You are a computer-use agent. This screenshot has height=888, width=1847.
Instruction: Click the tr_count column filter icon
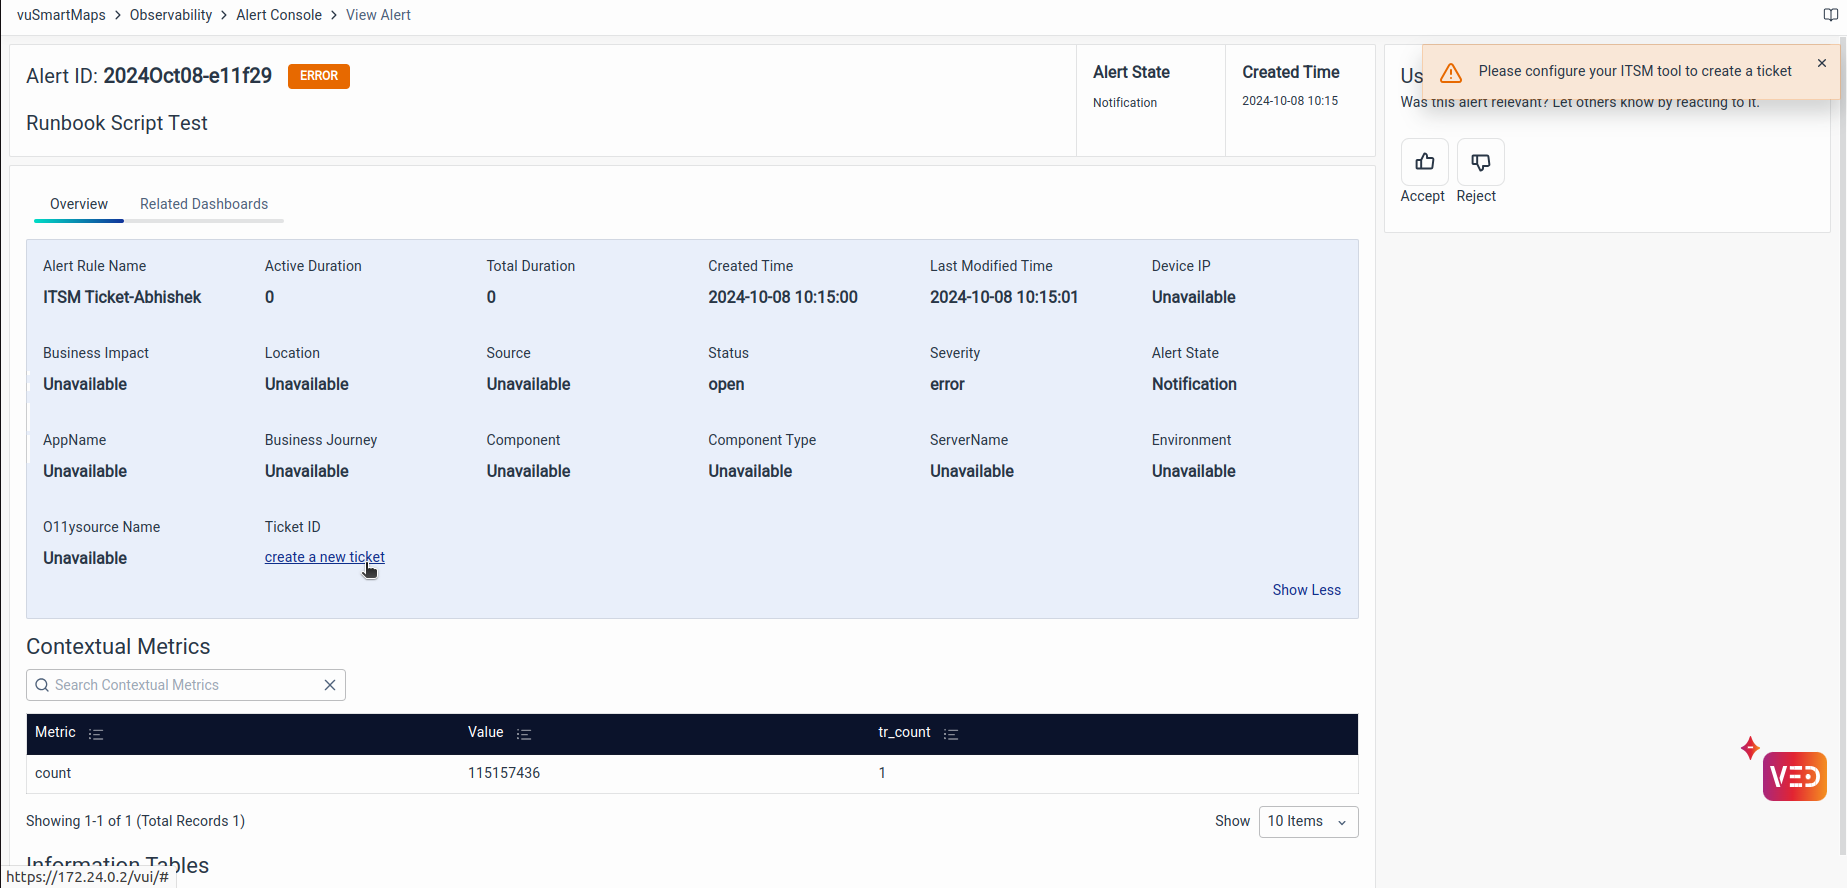(951, 734)
